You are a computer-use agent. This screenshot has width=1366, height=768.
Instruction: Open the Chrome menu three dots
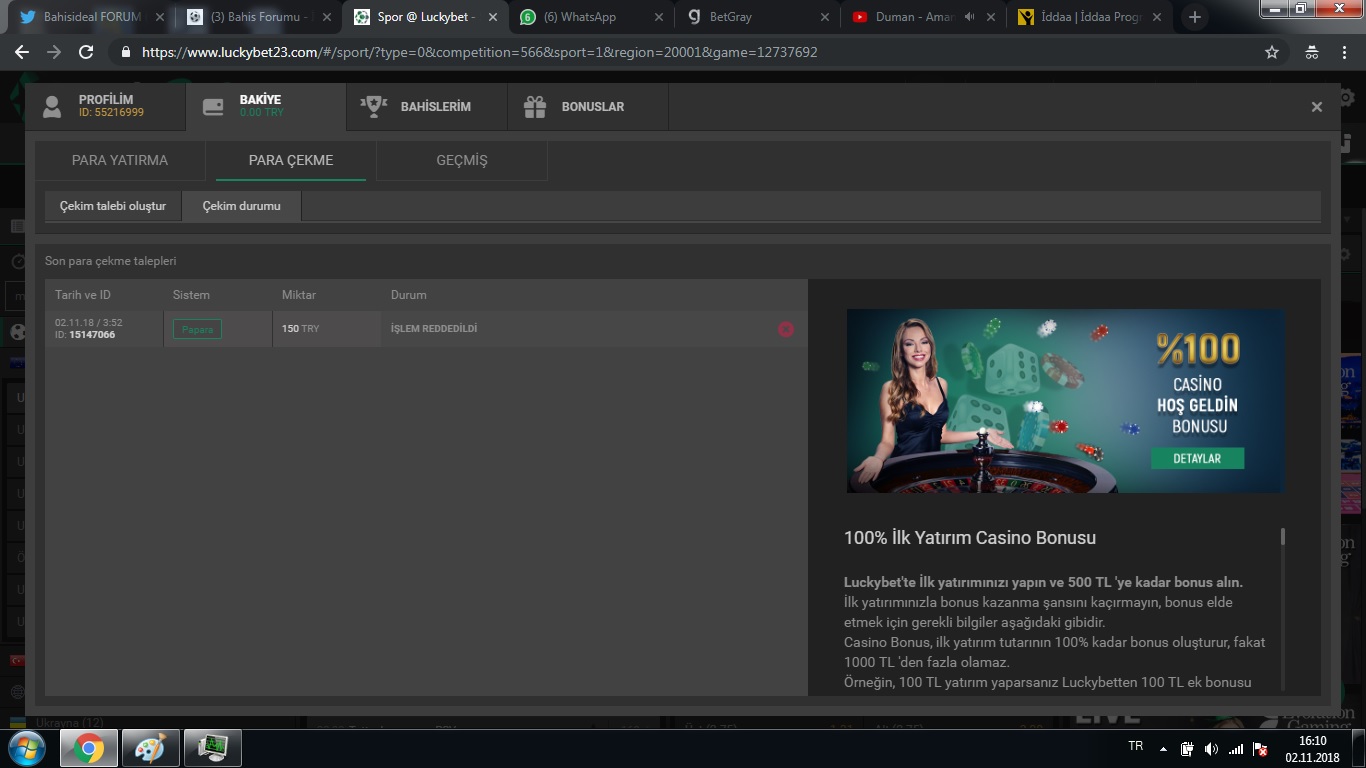click(1346, 52)
